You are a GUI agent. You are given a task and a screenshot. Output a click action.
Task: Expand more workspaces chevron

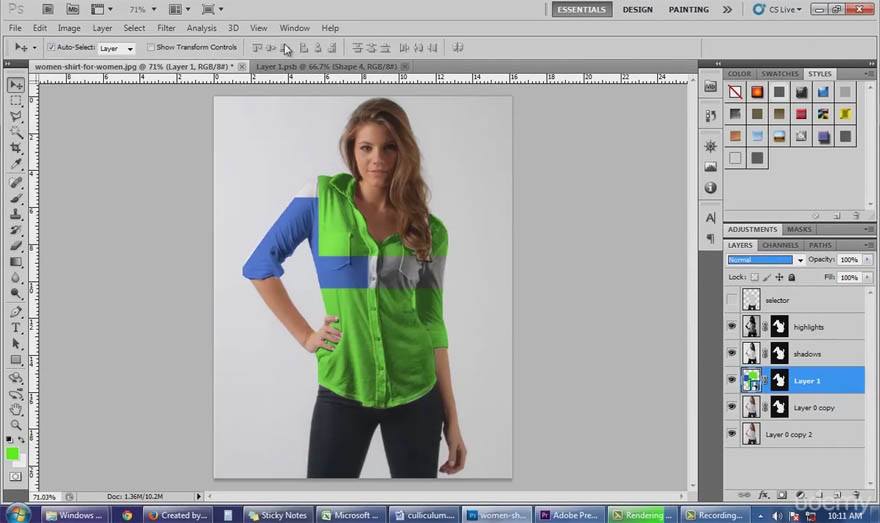(727, 10)
